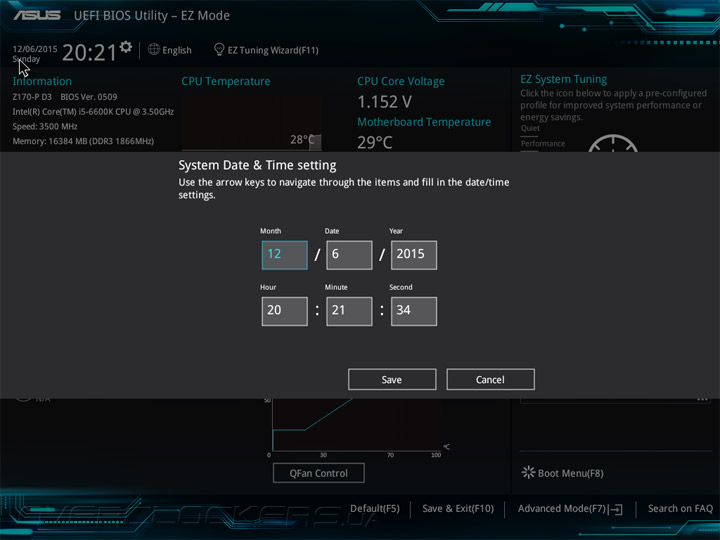The image size is (720, 540).
Task: Select the Quiet tuning profile
Action: pos(530,128)
